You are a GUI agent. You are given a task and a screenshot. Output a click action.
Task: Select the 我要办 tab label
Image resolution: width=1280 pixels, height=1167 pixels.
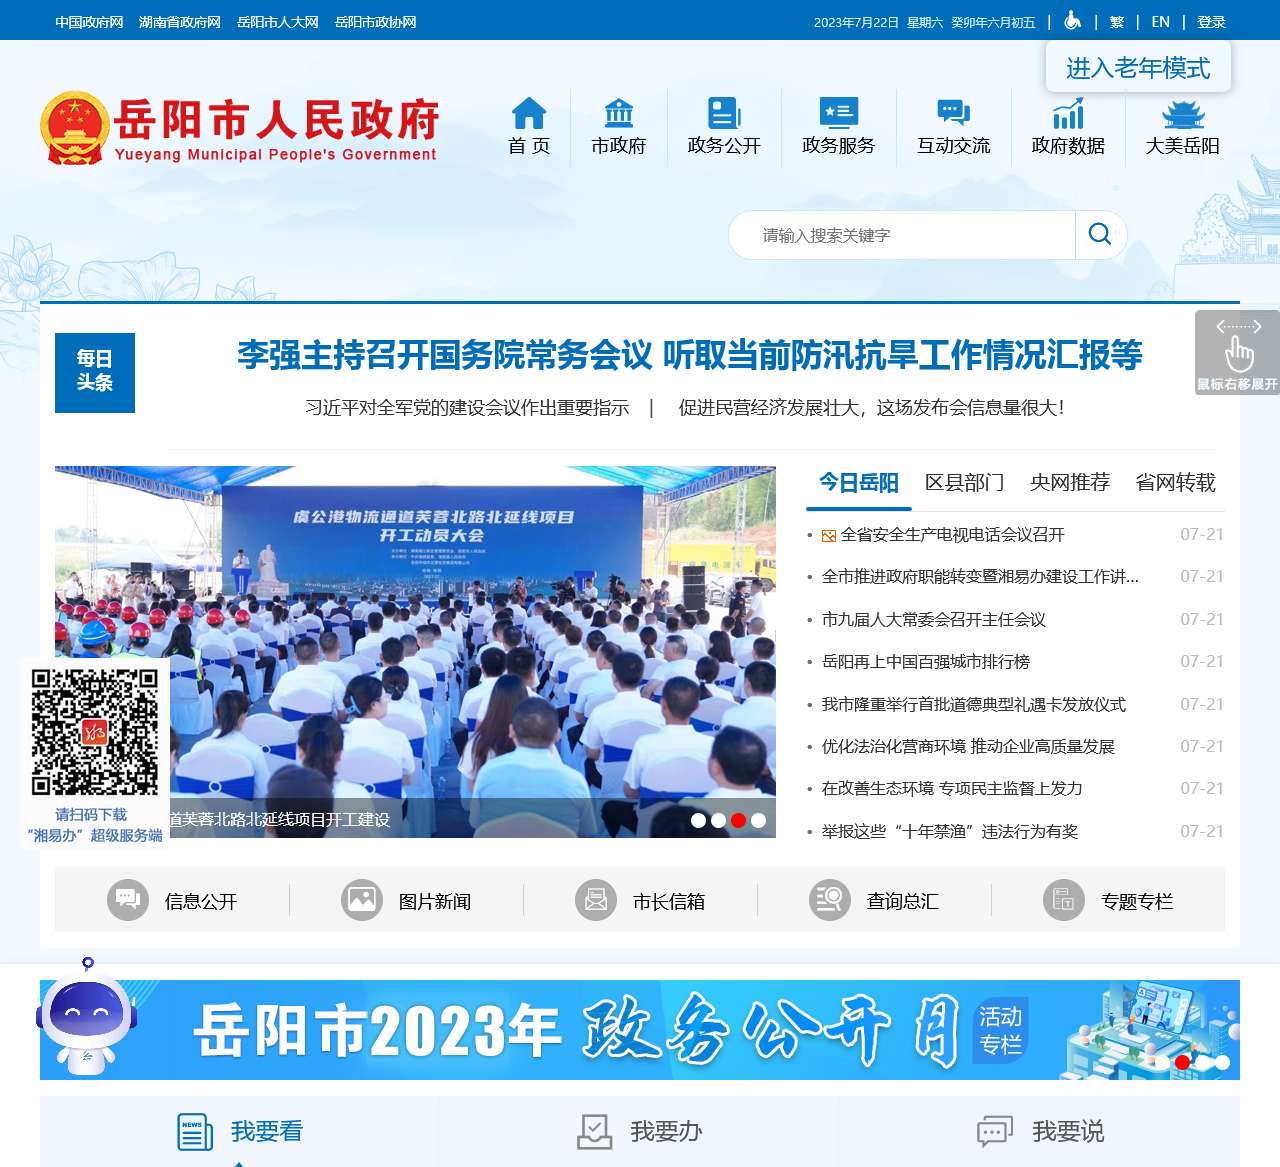click(667, 1132)
